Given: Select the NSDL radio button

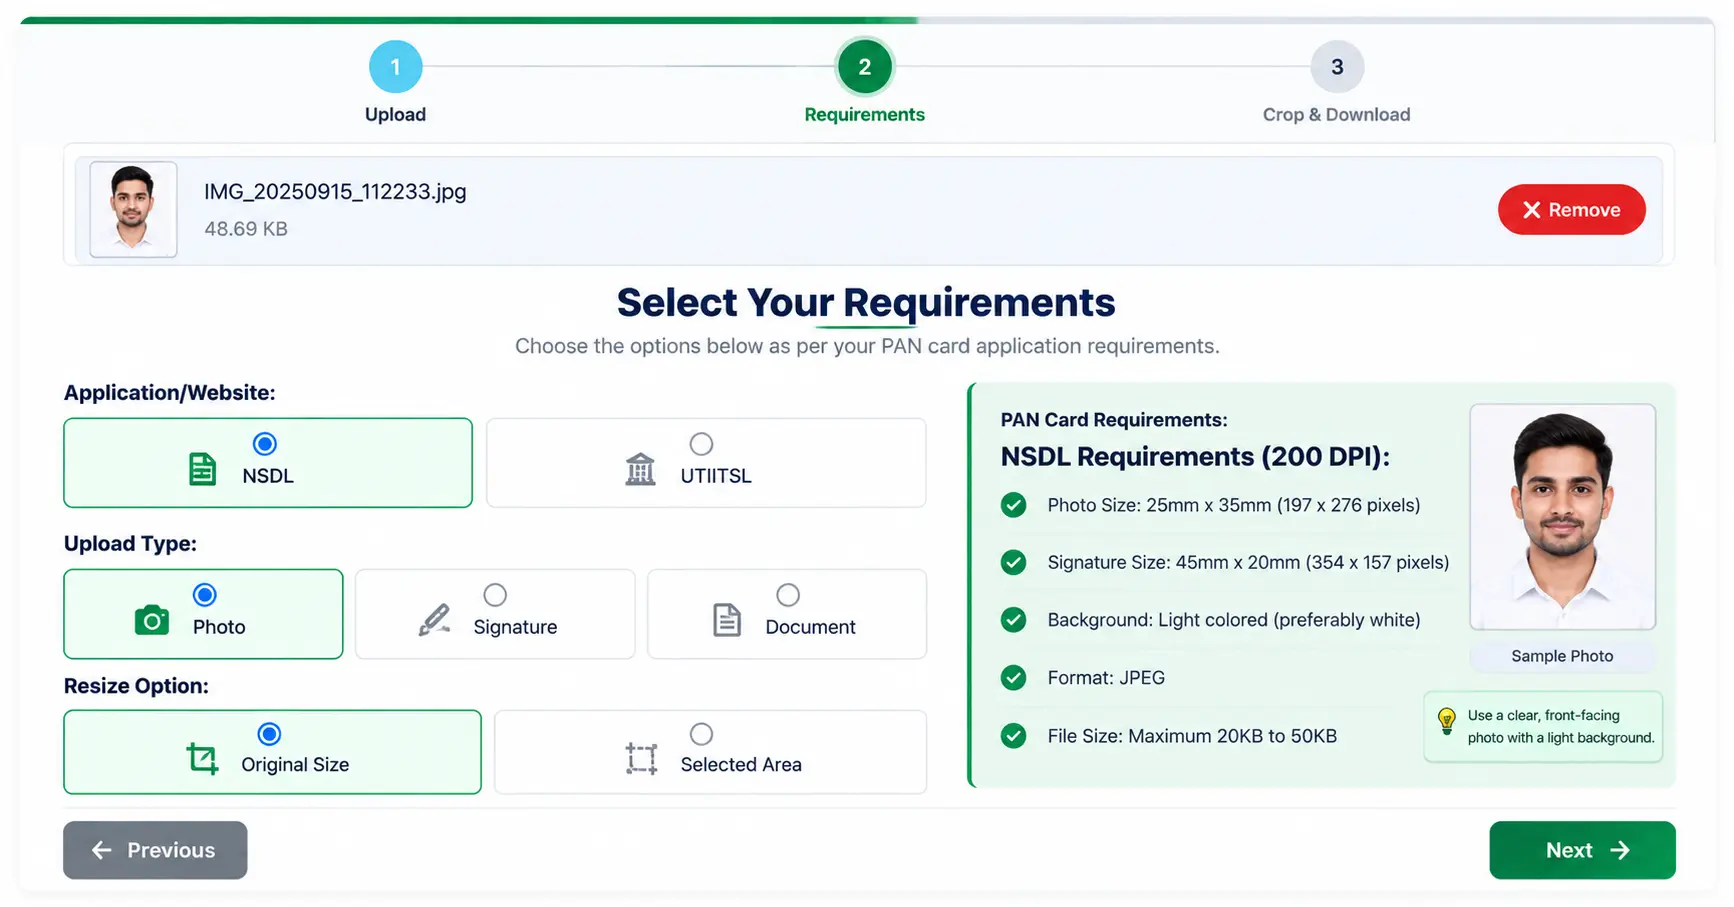Looking at the screenshot, I should [x=265, y=444].
